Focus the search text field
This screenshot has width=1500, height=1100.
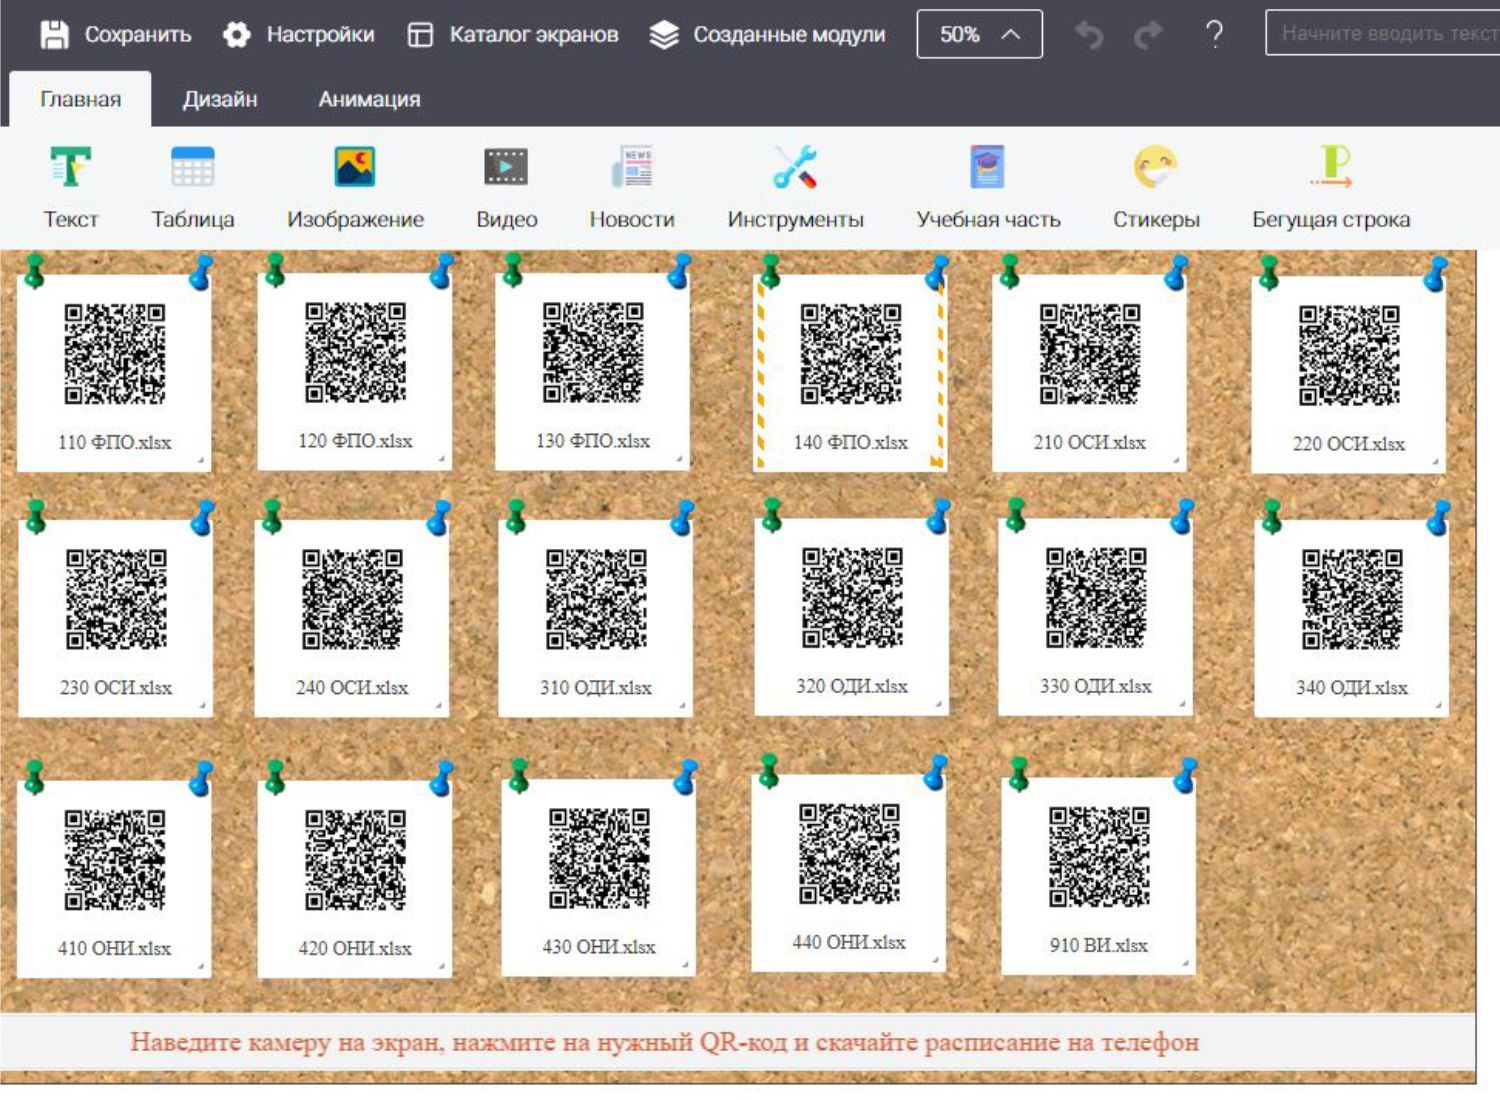point(1382,33)
